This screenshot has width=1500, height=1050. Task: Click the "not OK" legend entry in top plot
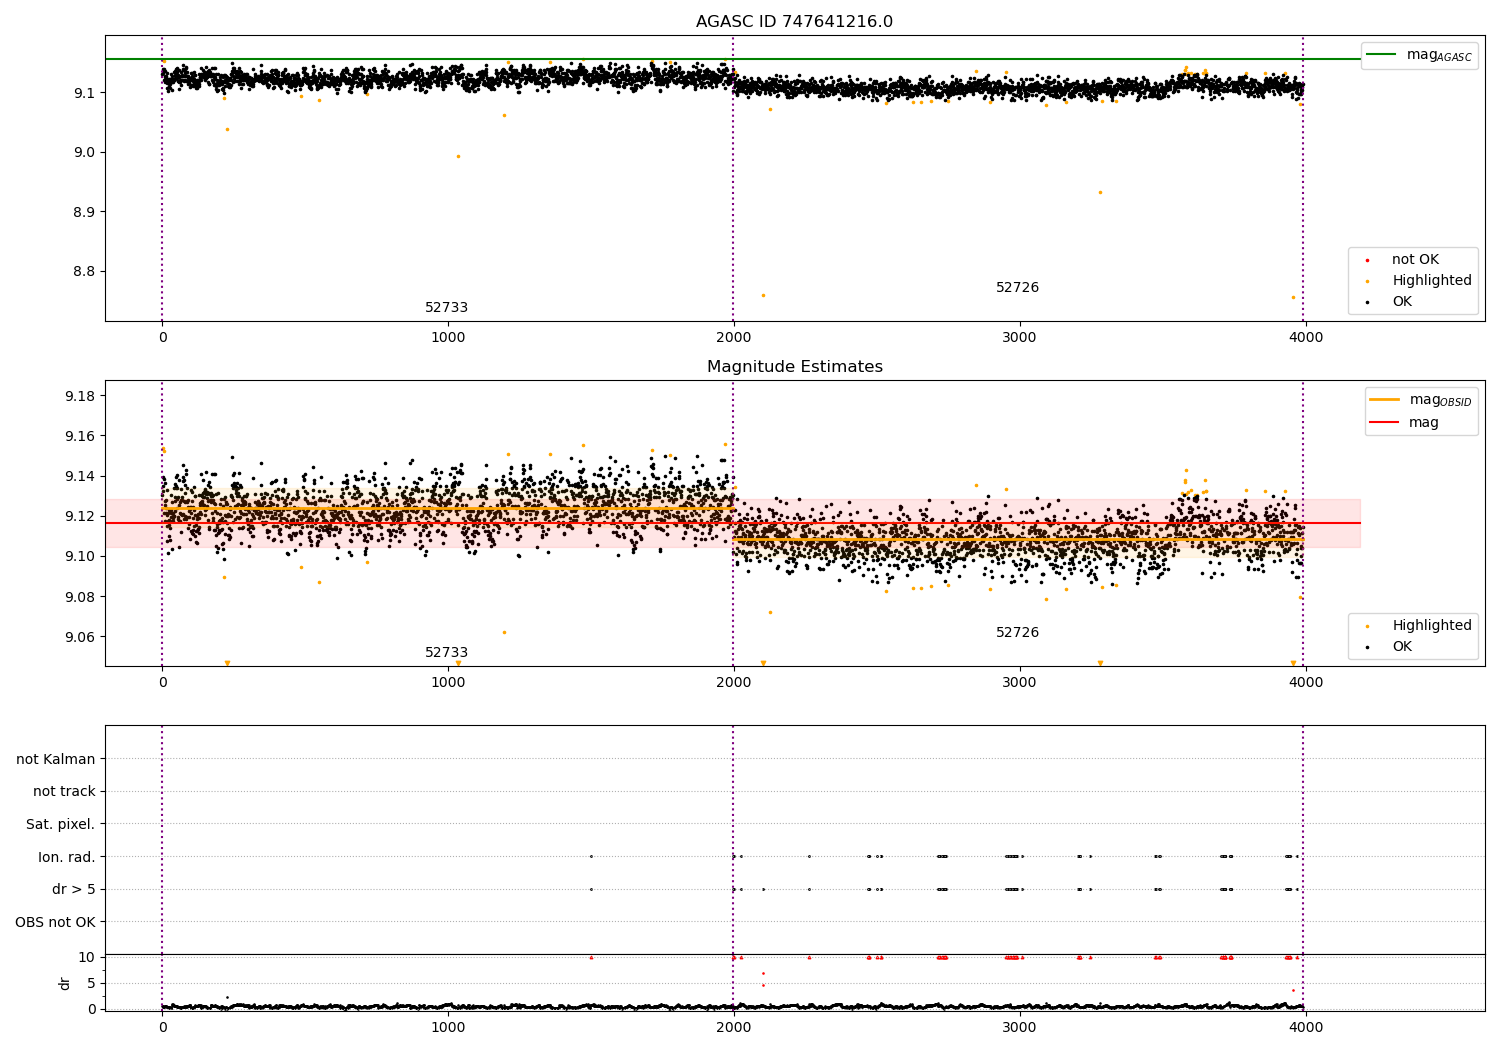click(x=1415, y=260)
